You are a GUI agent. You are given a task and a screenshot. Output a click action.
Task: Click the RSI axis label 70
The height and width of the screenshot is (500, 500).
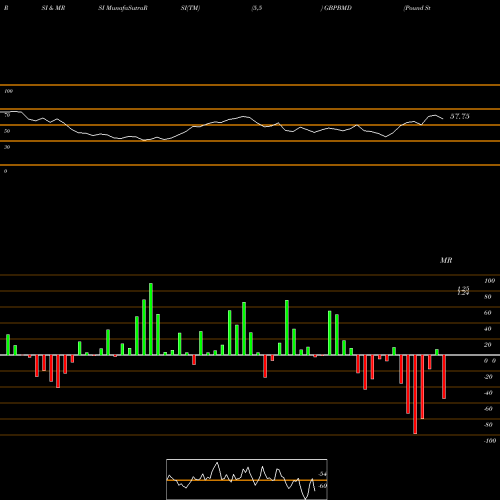pyautogui.click(x=7, y=115)
